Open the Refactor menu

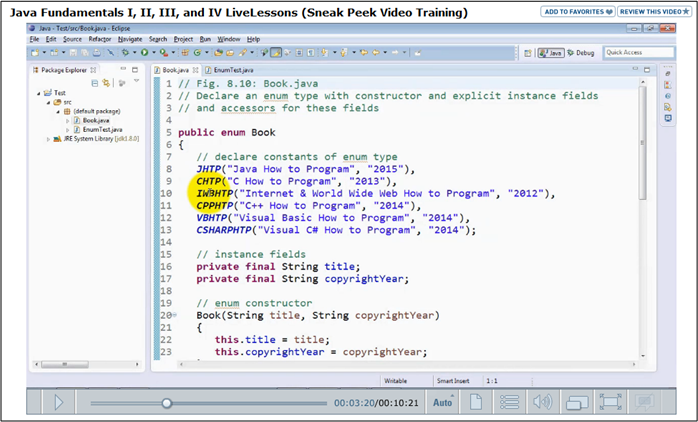click(100, 38)
